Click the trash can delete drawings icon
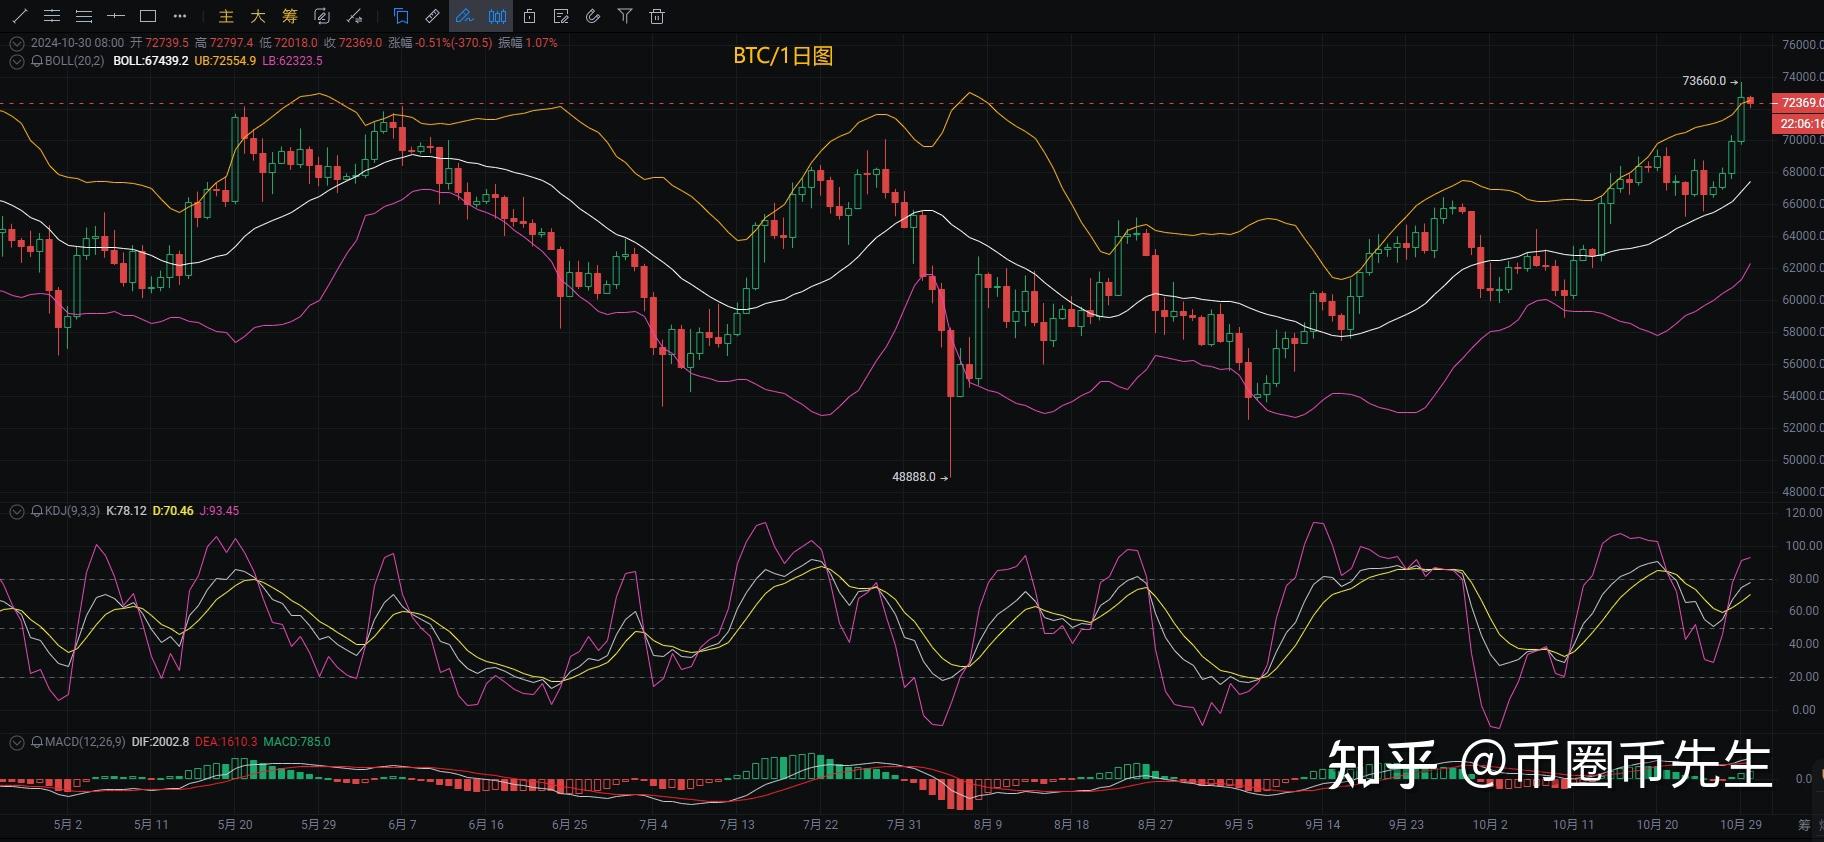 [x=657, y=16]
